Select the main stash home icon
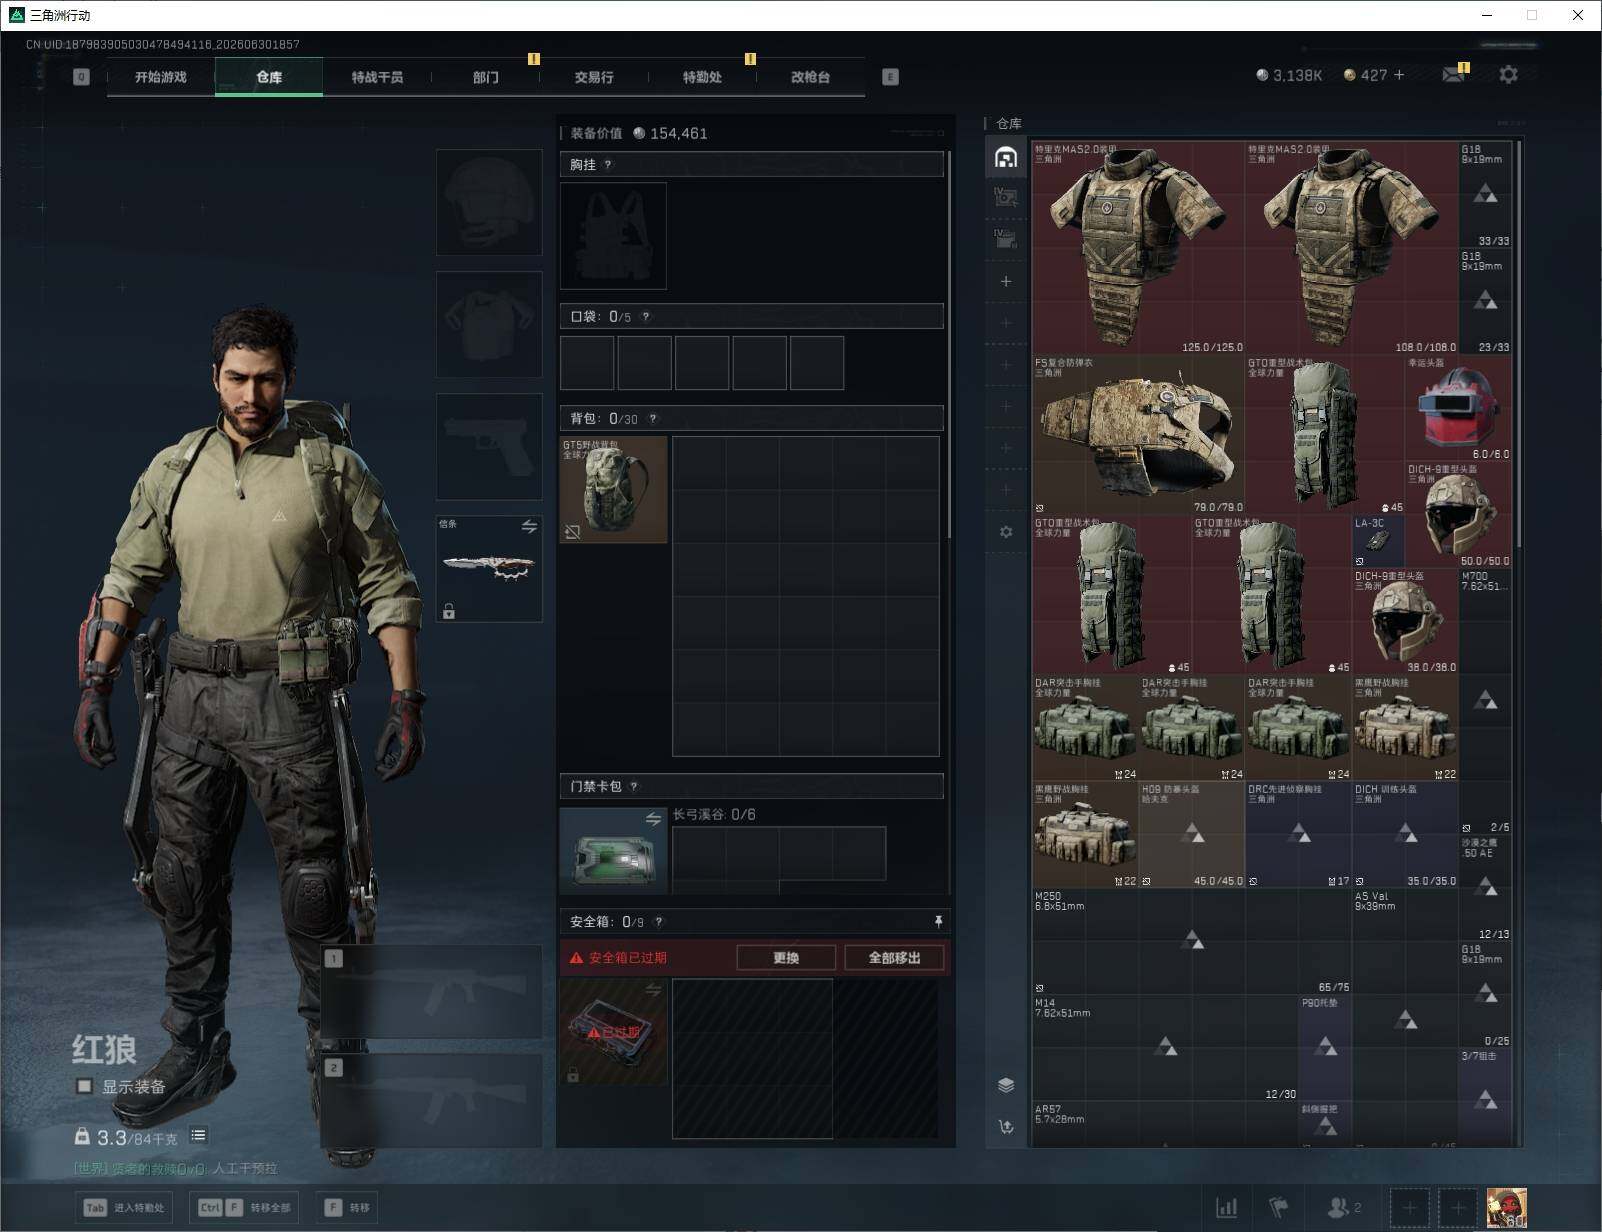The height and width of the screenshot is (1232, 1602). pos(1006,157)
